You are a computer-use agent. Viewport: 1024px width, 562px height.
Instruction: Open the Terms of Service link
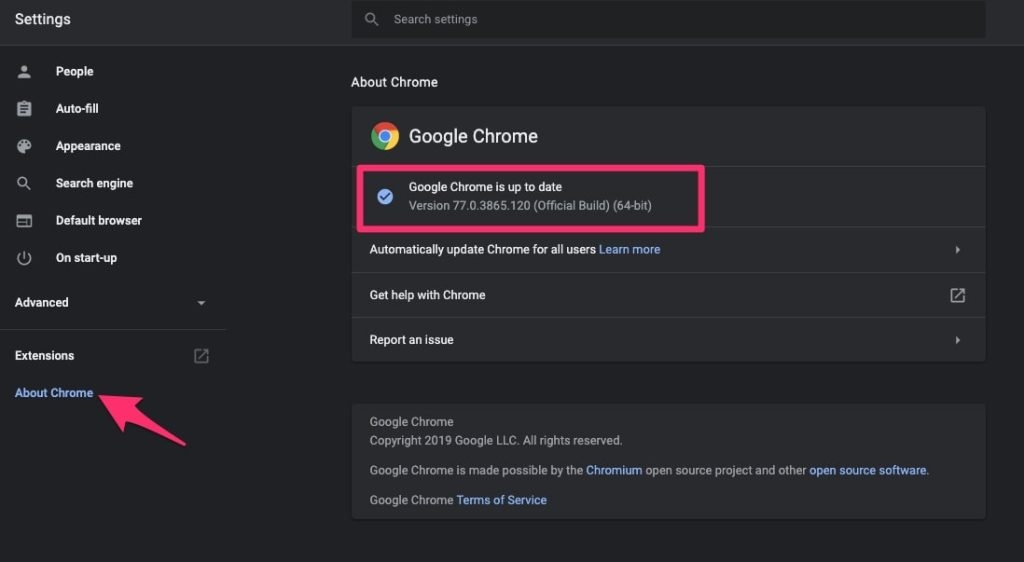coord(502,501)
